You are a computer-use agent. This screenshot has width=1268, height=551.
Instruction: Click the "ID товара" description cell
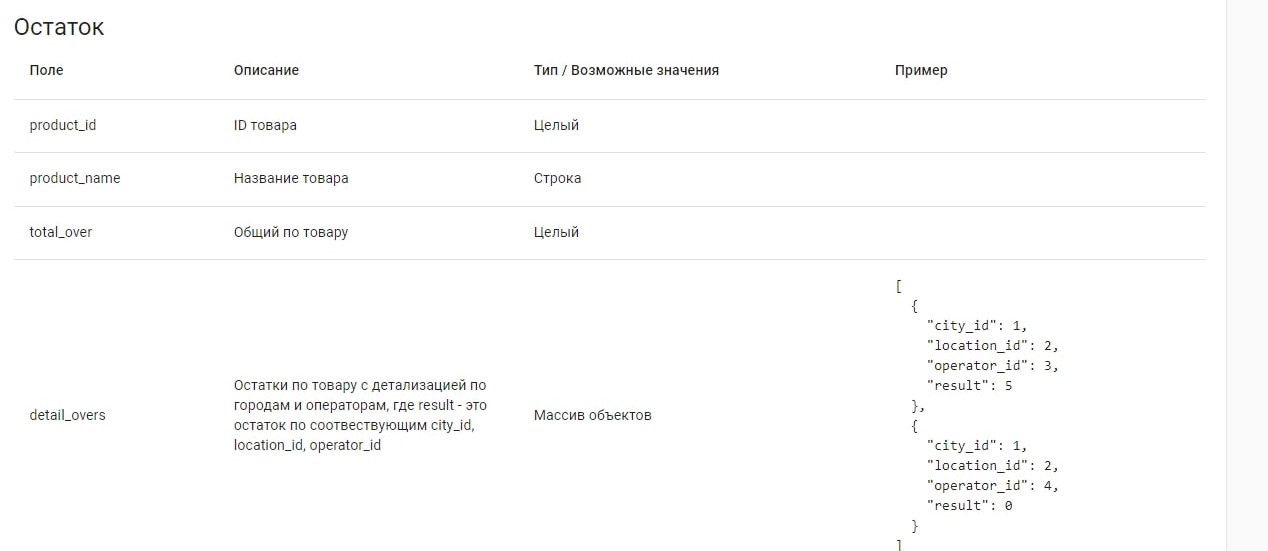(x=265, y=125)
